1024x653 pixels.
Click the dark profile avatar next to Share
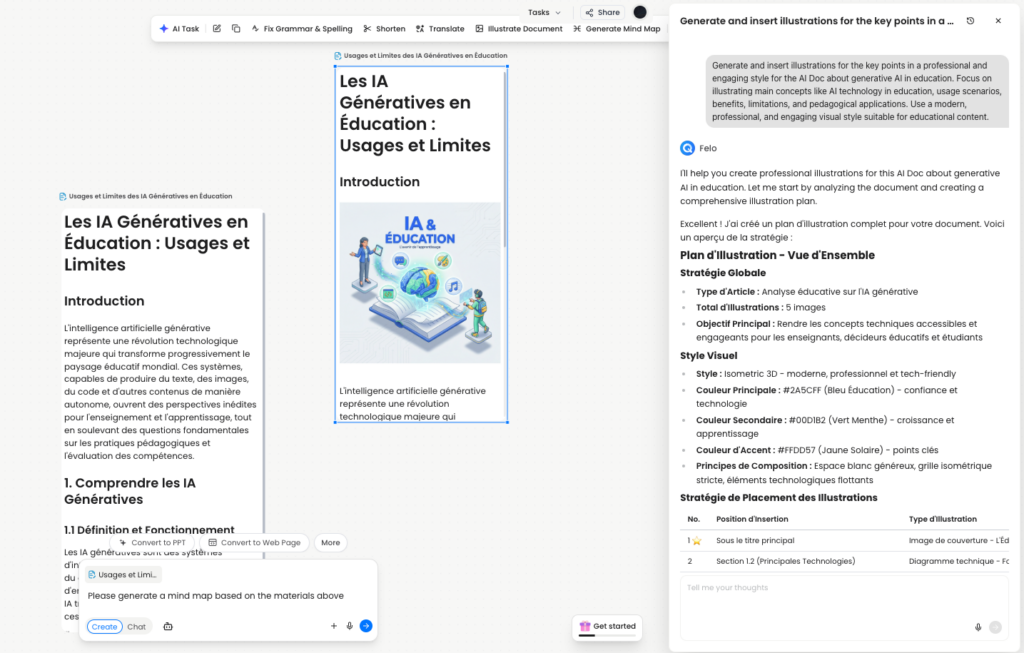tap(640, 12)
